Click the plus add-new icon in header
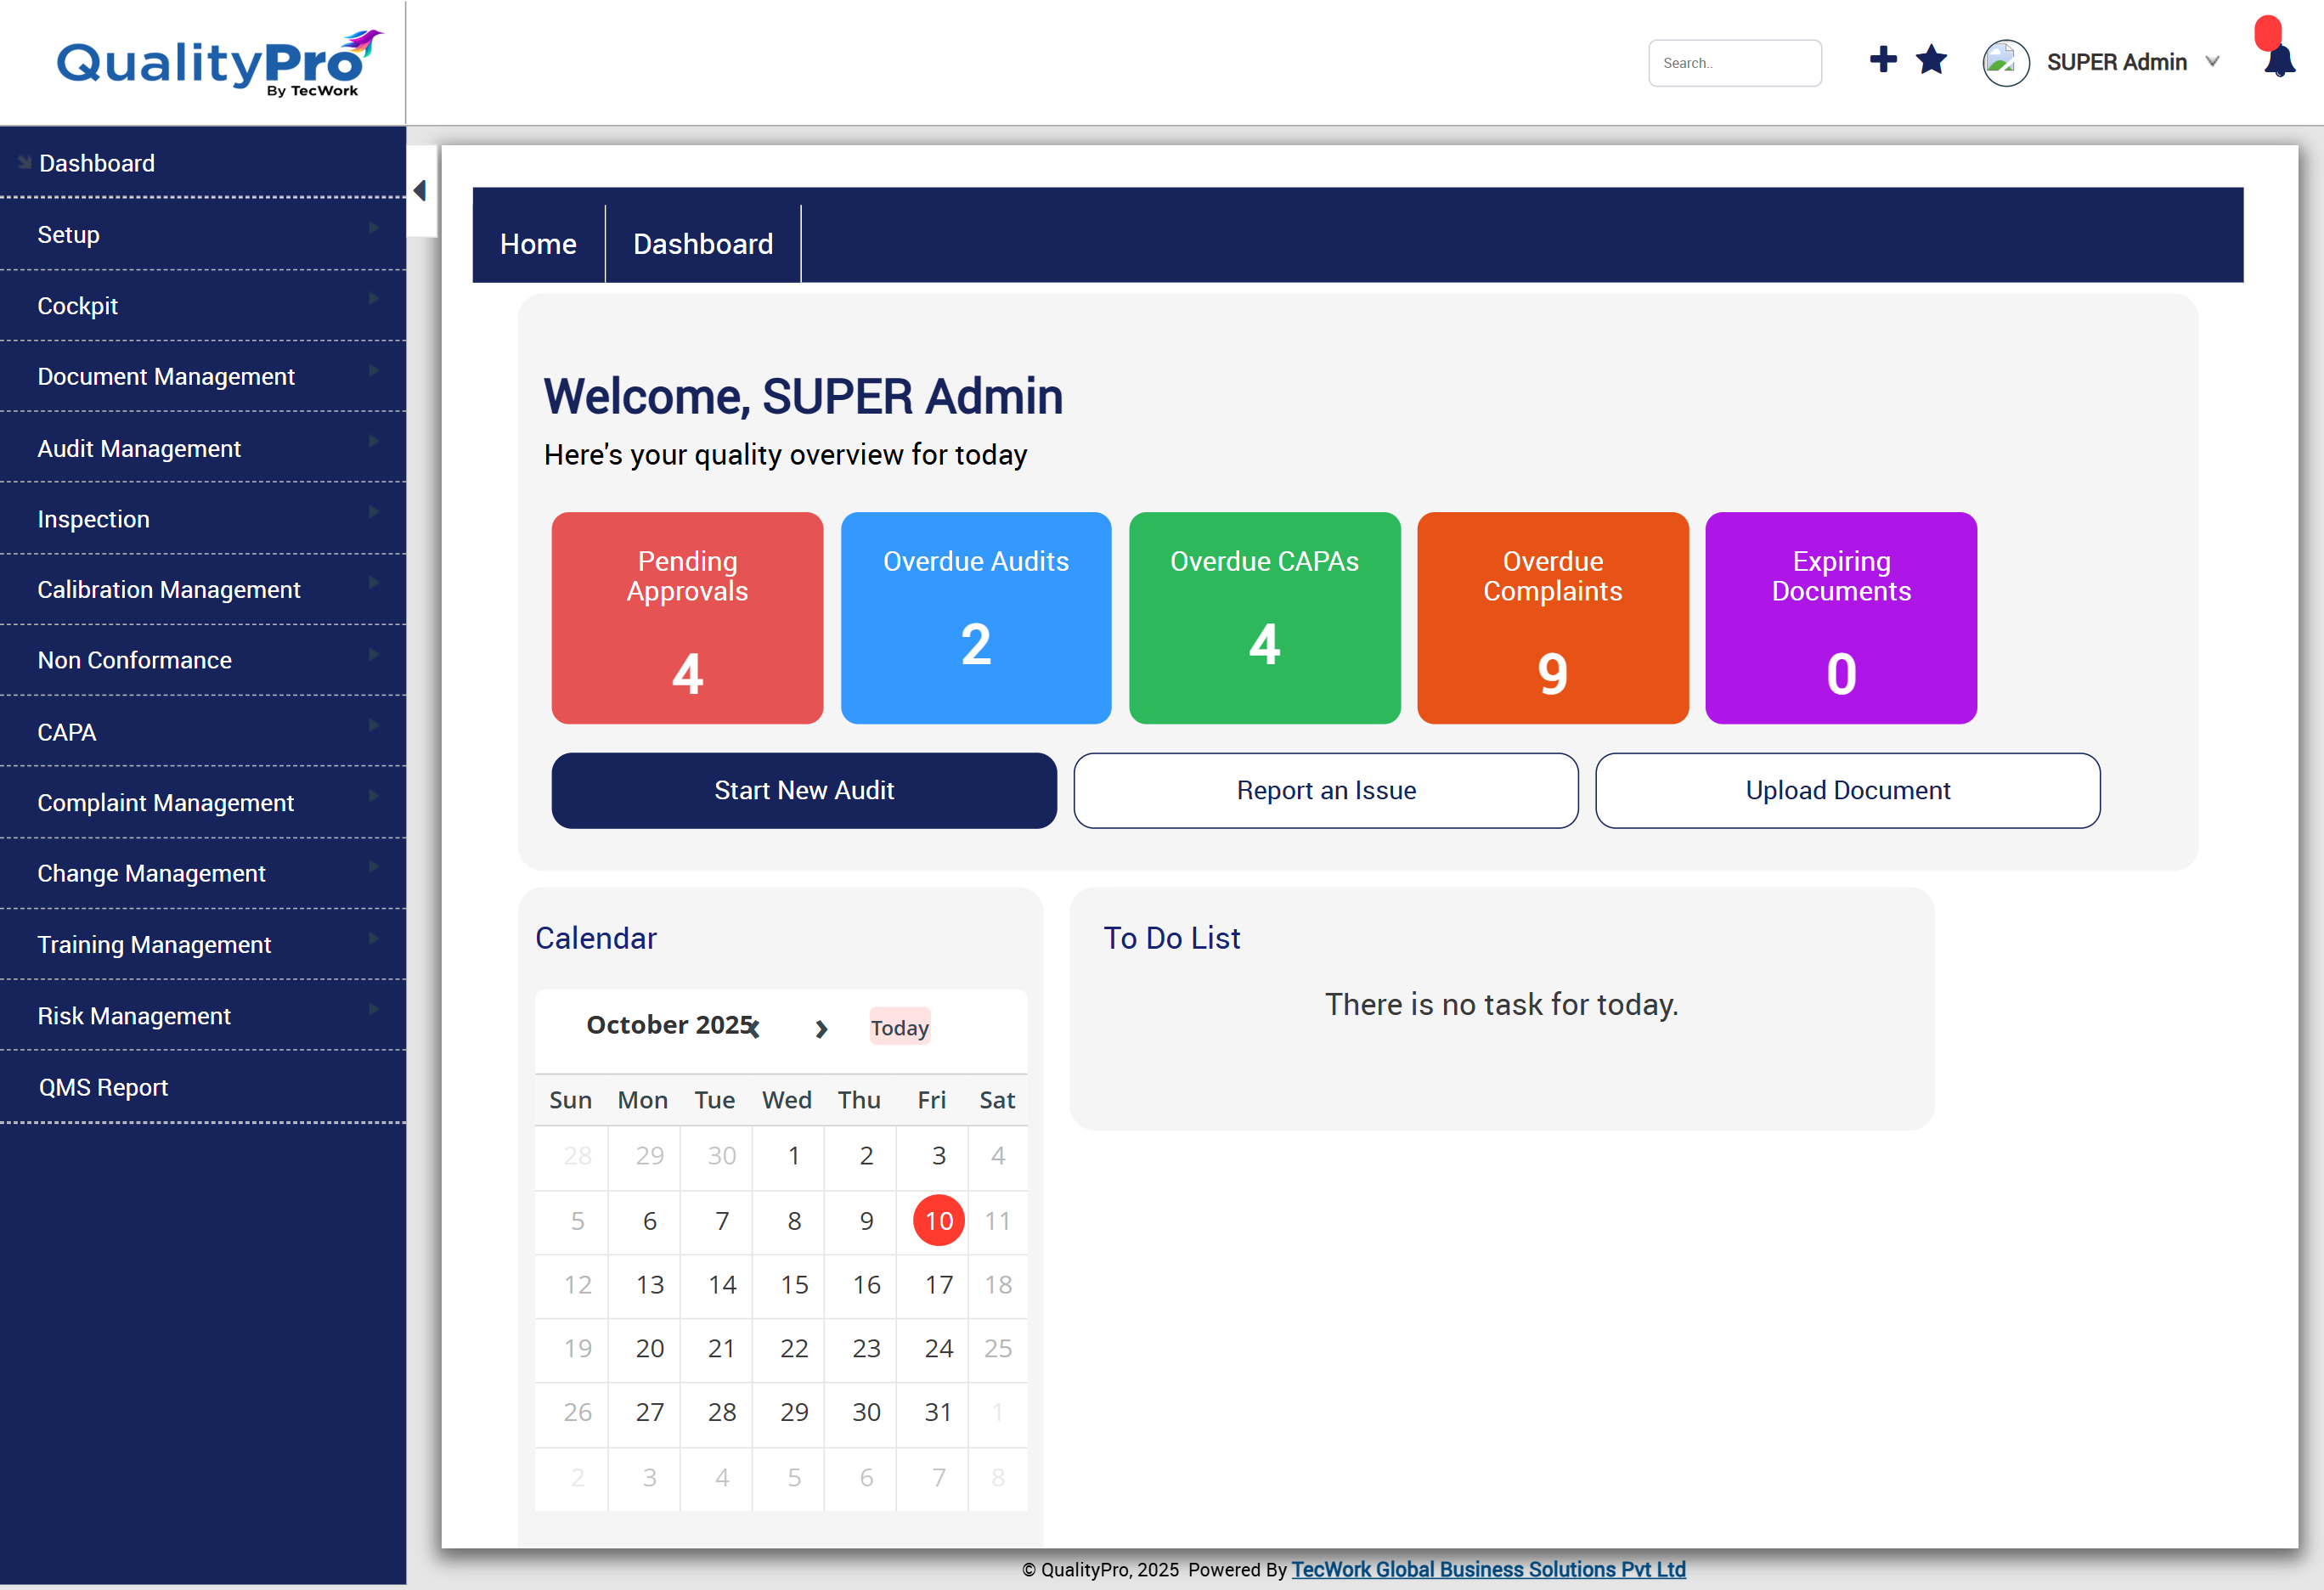Screen dimensions: 2324x1590 pos(1882,60)
